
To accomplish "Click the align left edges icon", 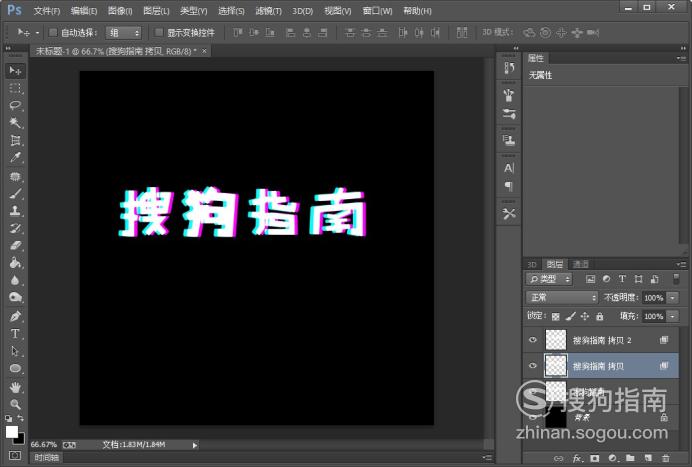I will tap(290, 33).
